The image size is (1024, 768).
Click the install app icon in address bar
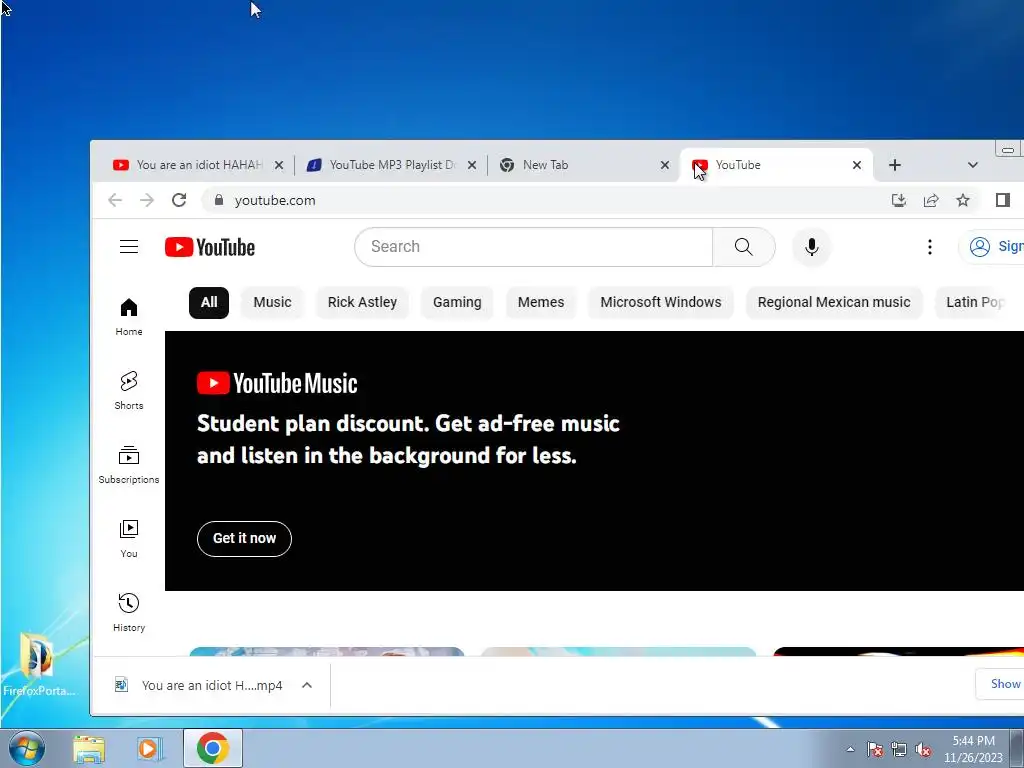click(x=899, y=200)
